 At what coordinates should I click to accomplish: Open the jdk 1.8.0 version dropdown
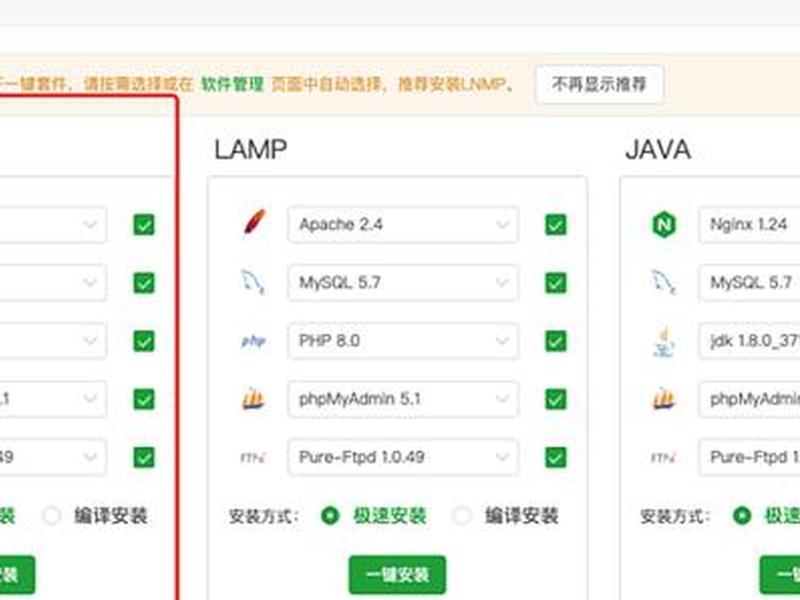[x=749, y=341]
